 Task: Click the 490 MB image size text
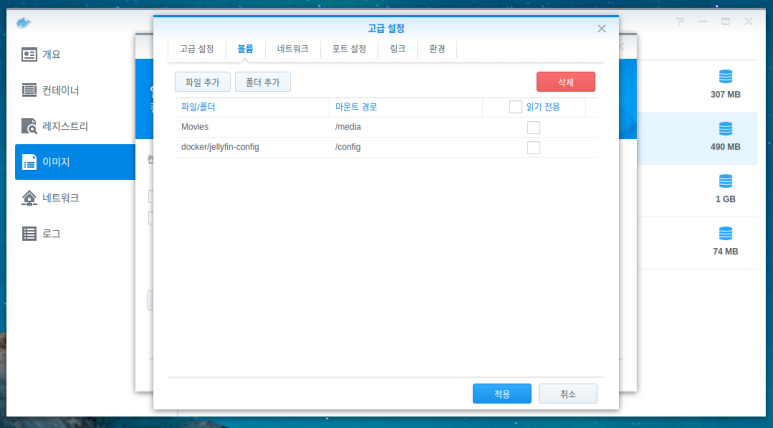725,147
